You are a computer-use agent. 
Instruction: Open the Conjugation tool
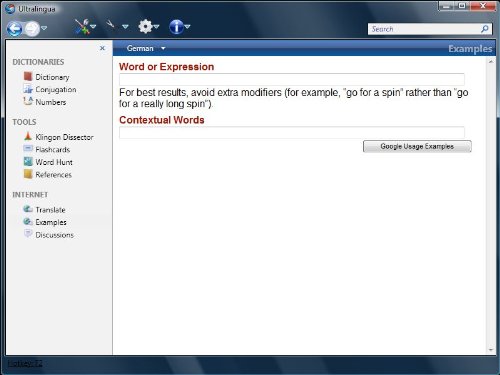click(56, 90)
